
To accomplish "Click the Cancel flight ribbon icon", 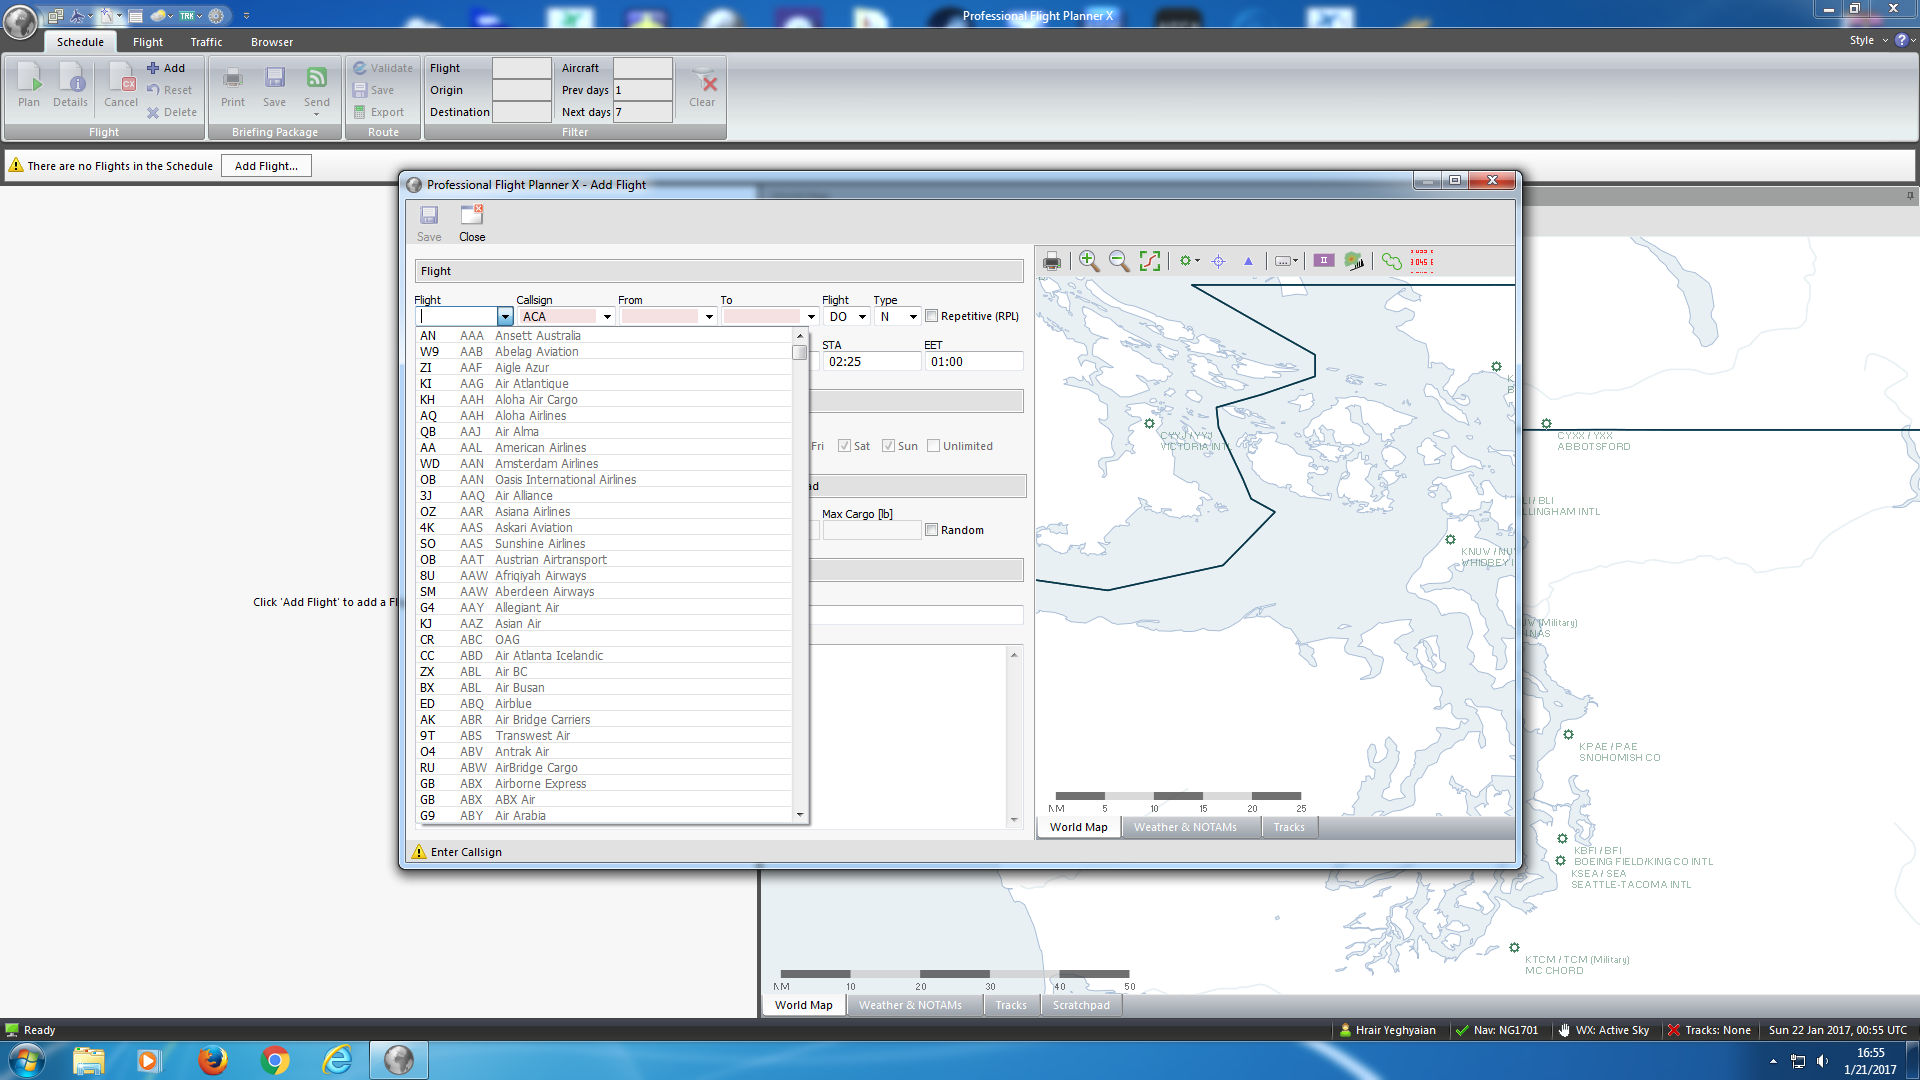I will point(121,85).
